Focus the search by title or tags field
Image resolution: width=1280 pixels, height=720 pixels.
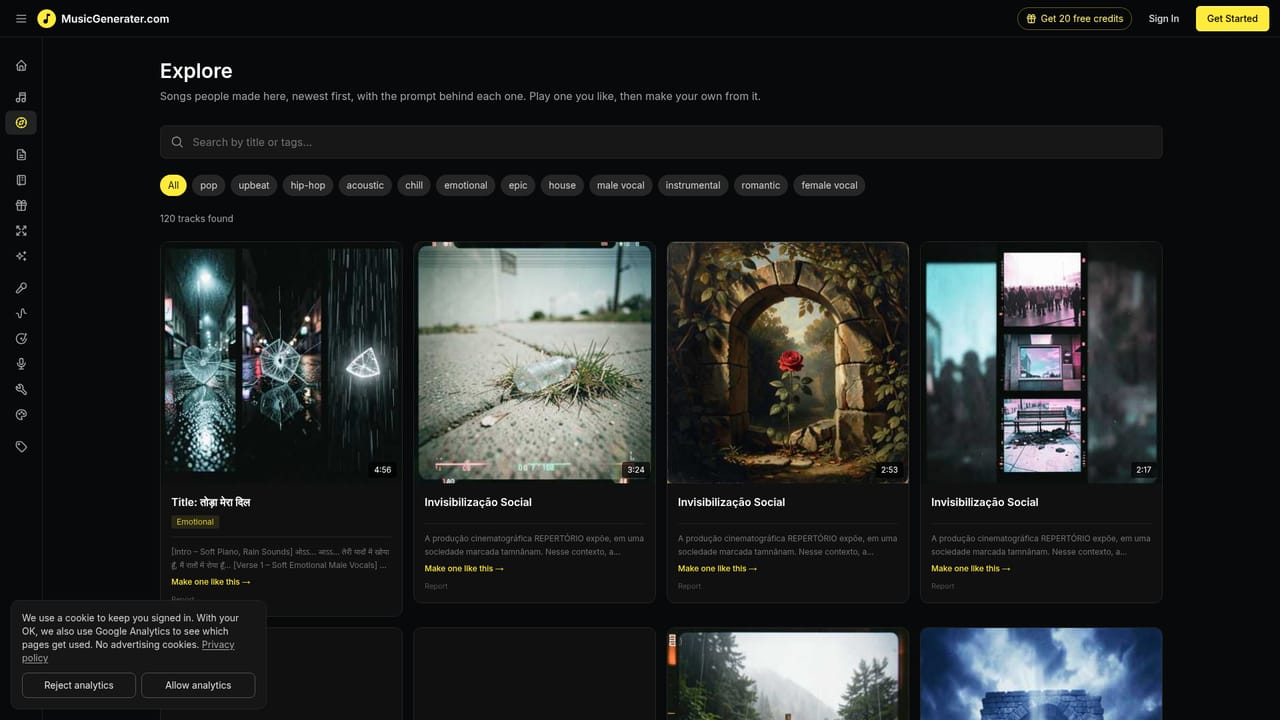[x=661, y=142]
